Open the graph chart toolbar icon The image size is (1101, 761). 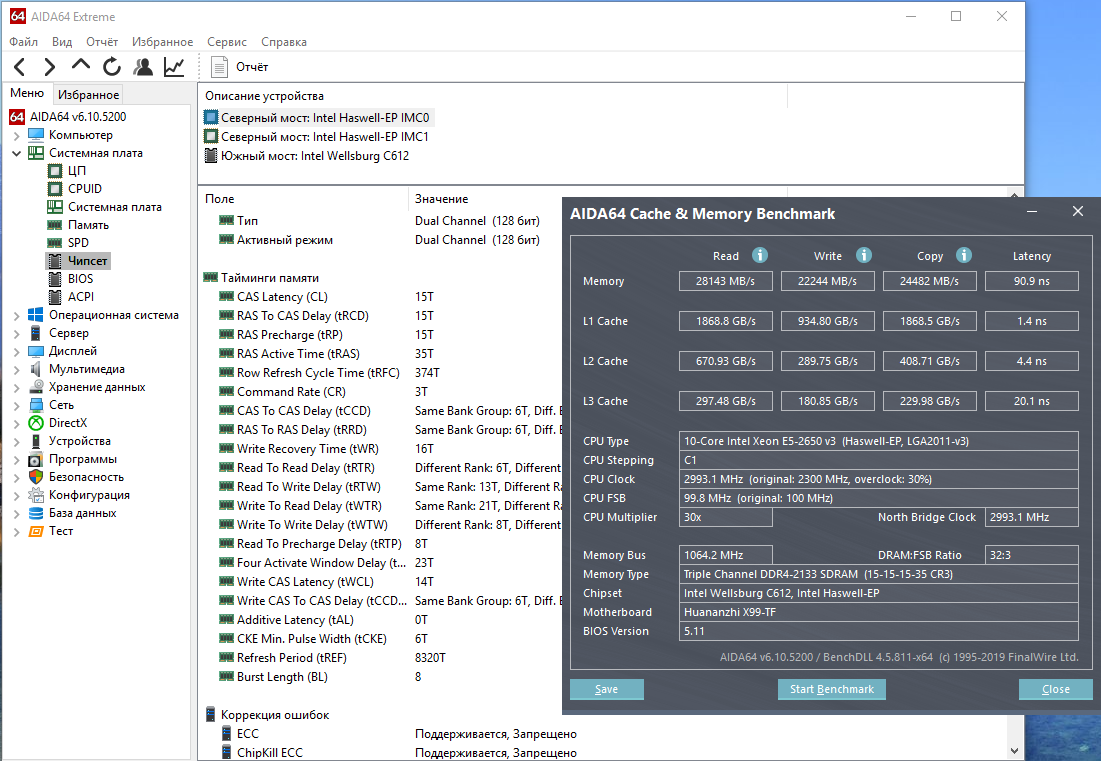(x=174, y=67)
